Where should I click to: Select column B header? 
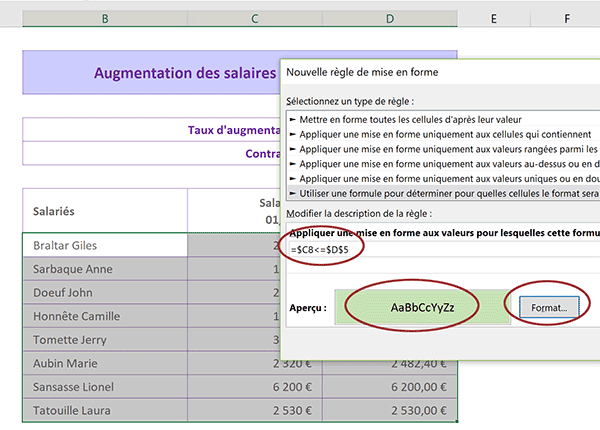[105, 18]
